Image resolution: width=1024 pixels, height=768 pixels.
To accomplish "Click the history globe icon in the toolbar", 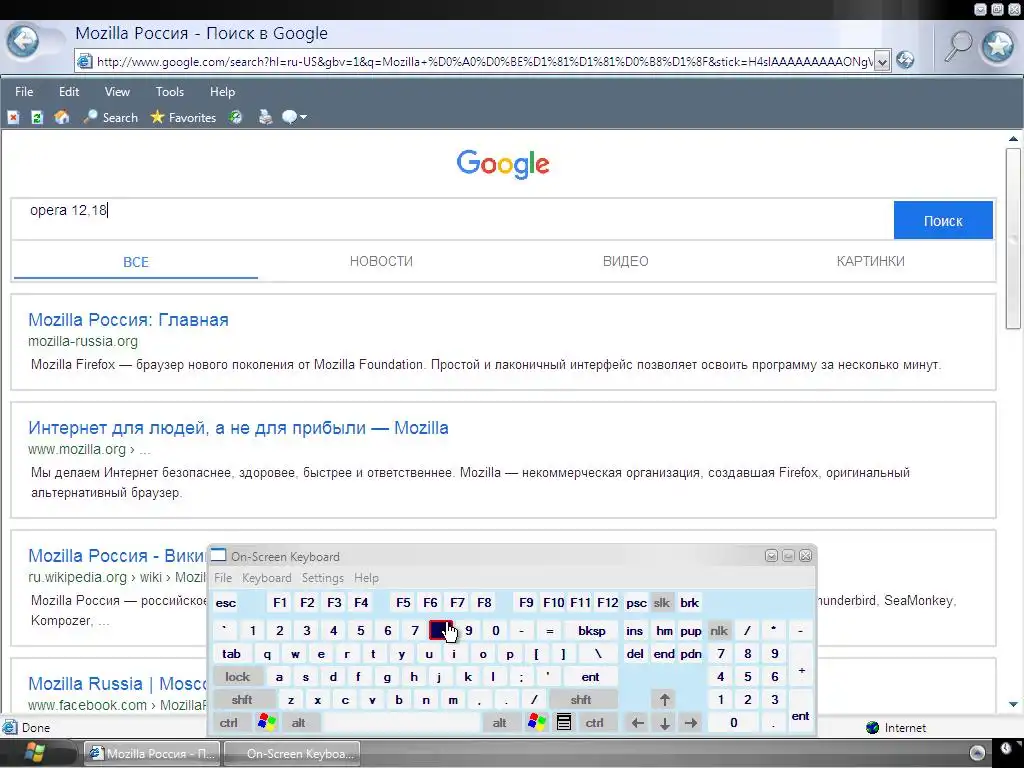I will point(235,118).
